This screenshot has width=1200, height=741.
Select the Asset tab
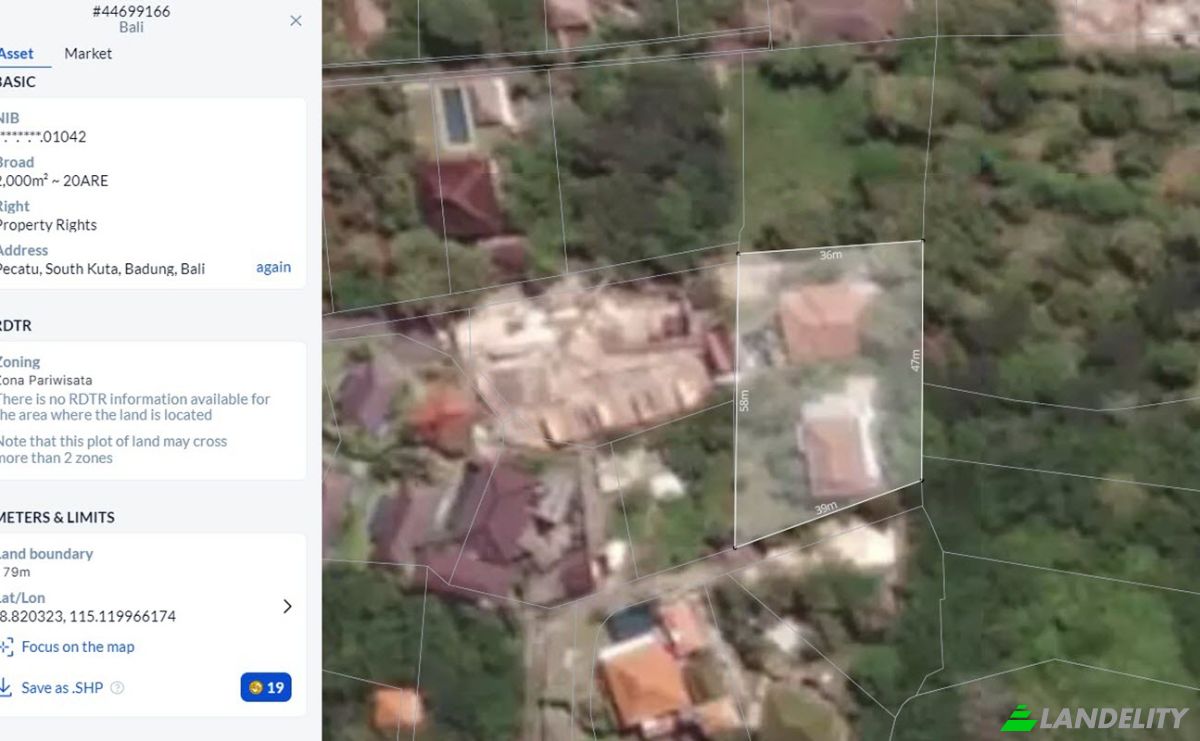click(16, 53)
